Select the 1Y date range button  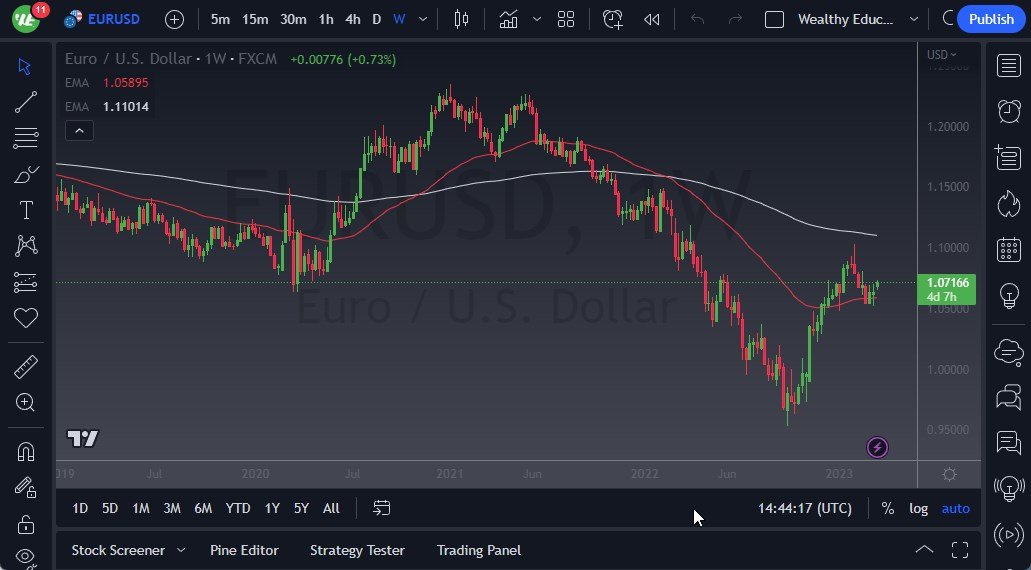(x=272, y=508)
